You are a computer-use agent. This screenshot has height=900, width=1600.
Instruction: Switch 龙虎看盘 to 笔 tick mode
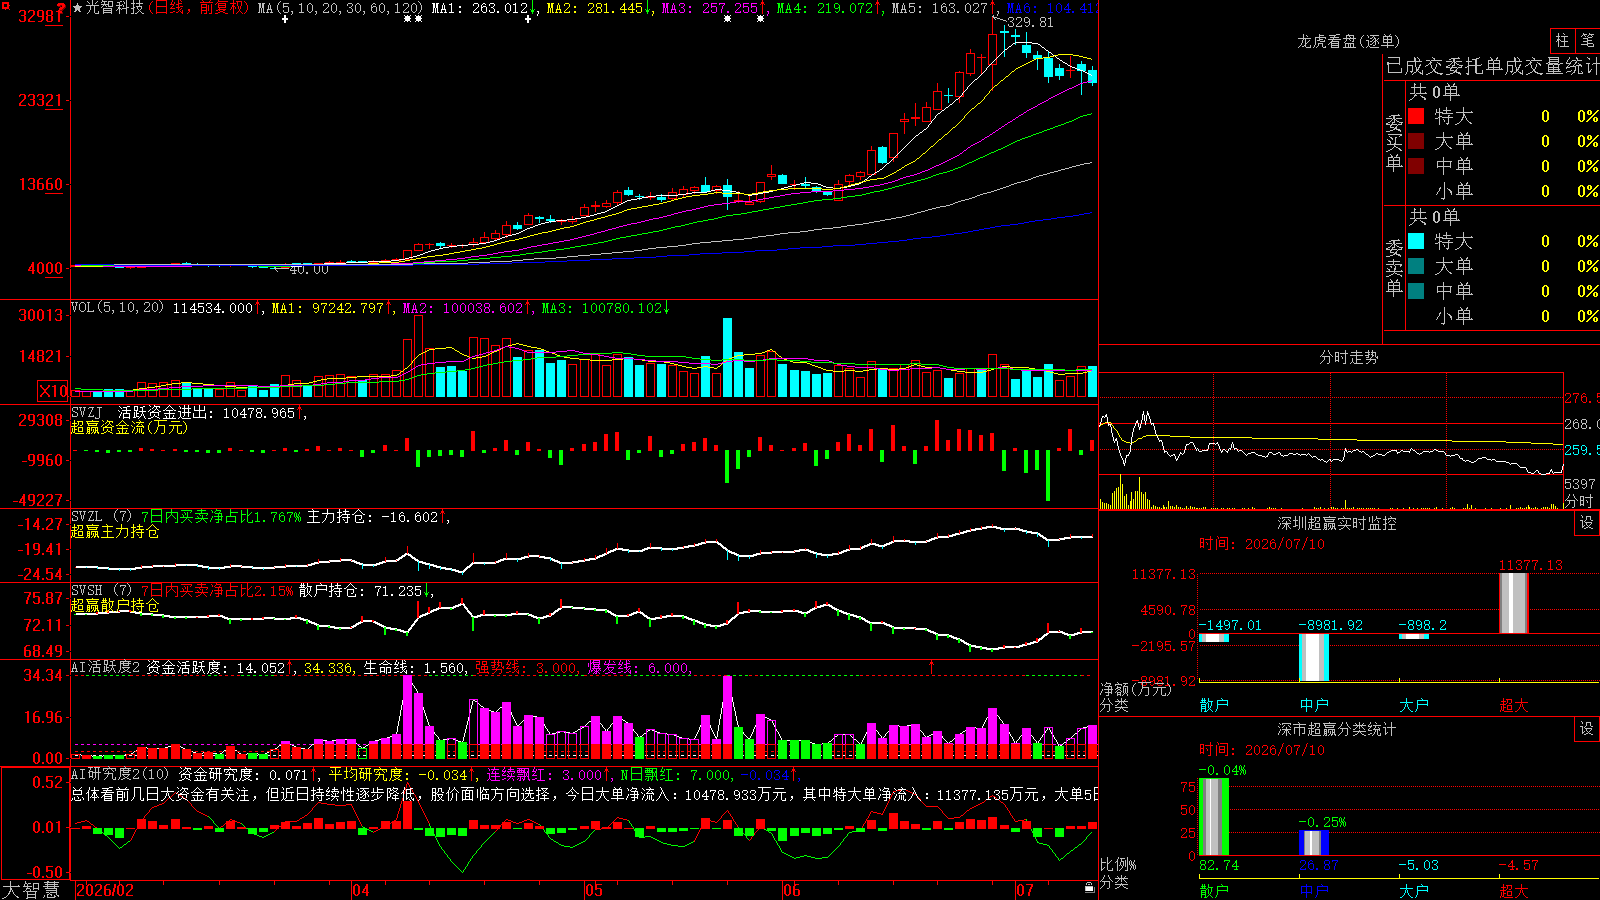[x=1587, y=41]
